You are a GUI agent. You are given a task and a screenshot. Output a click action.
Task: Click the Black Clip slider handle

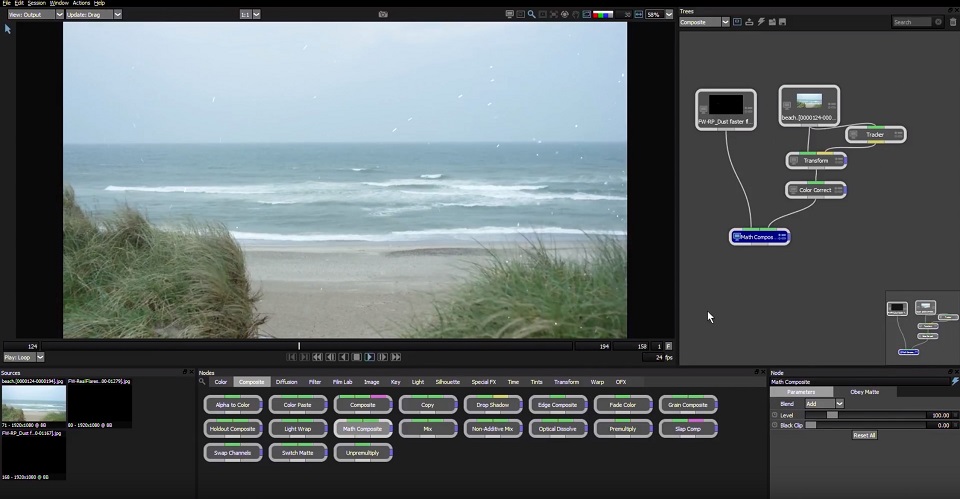tap(811, 425)
